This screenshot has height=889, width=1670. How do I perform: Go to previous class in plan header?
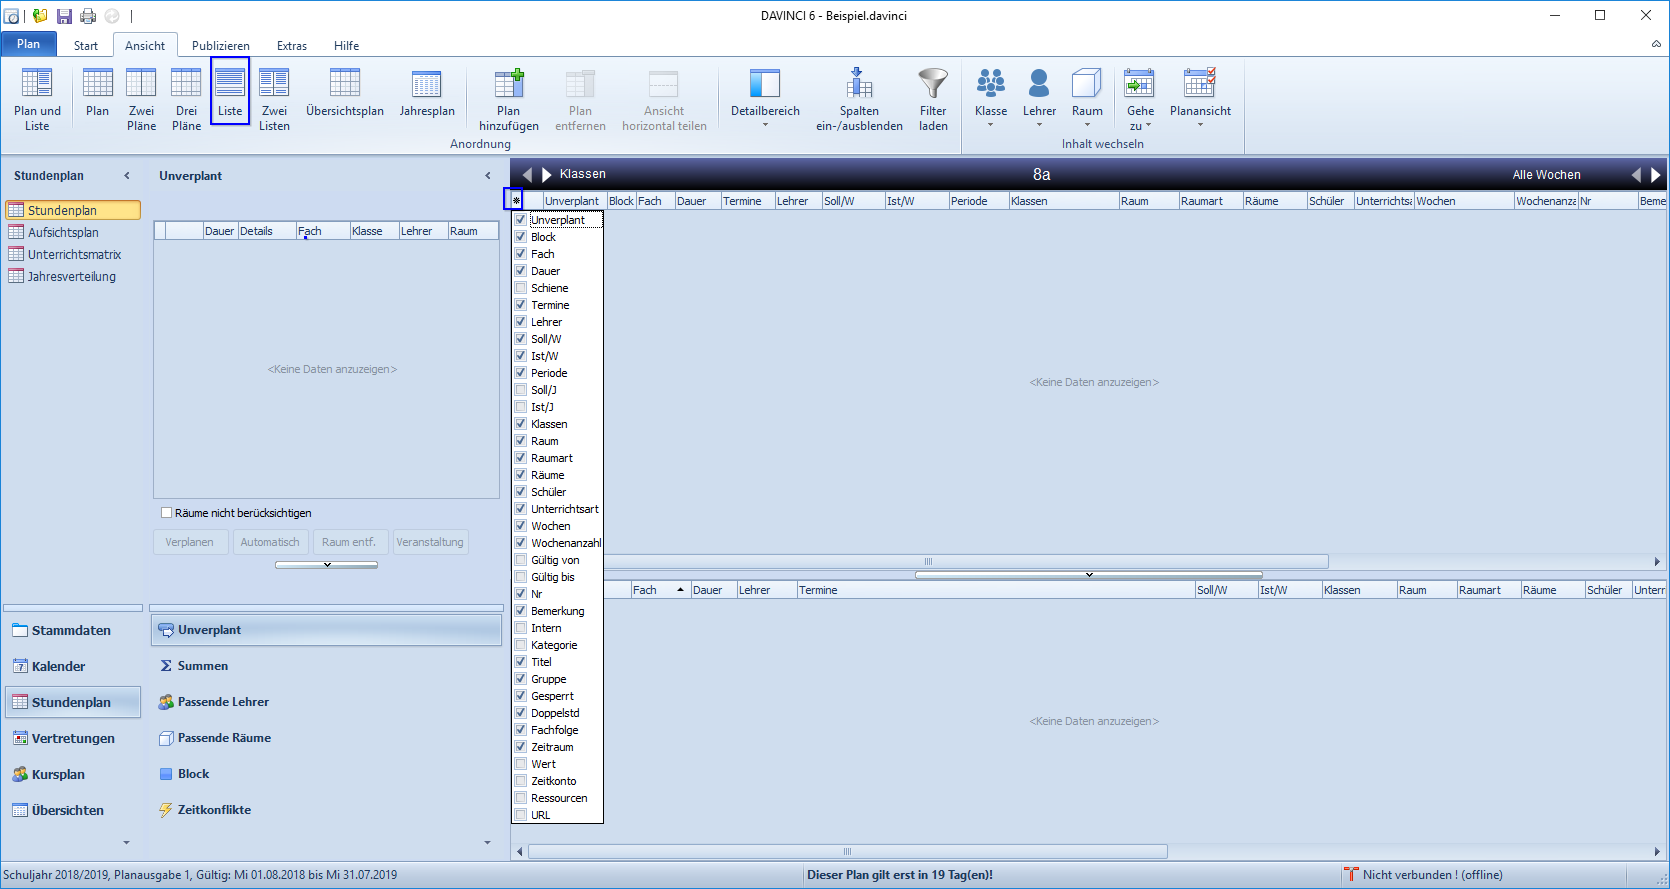click(x=527, y=174)
